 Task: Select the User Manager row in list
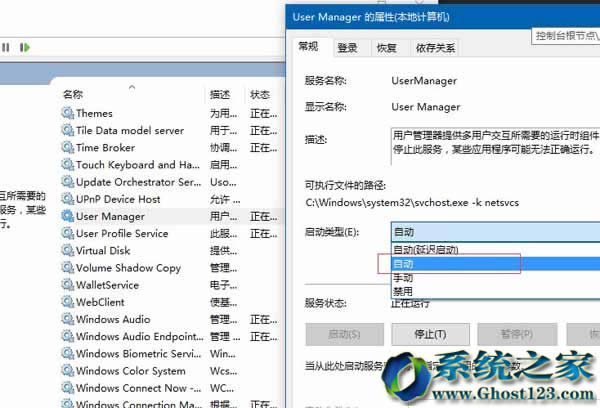(110, 216)
